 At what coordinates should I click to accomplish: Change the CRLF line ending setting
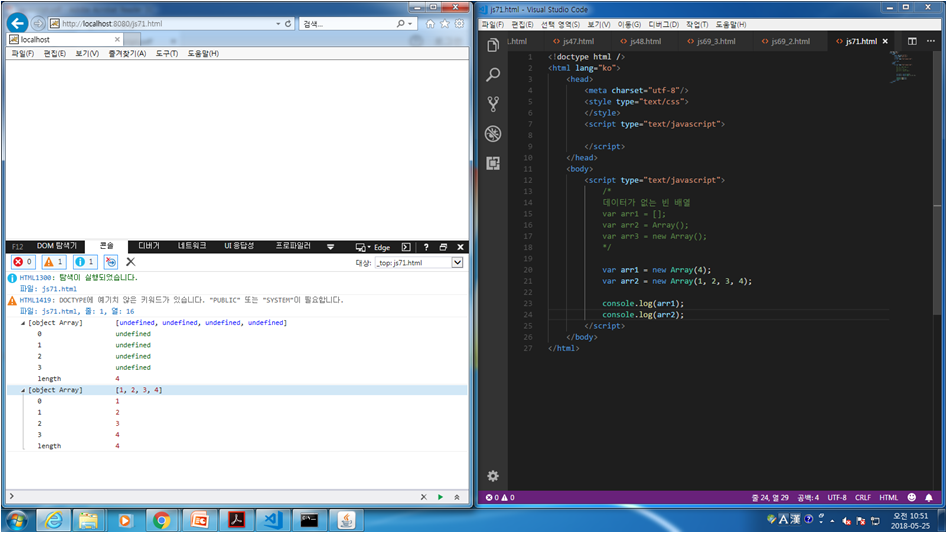tap(862, 497)
